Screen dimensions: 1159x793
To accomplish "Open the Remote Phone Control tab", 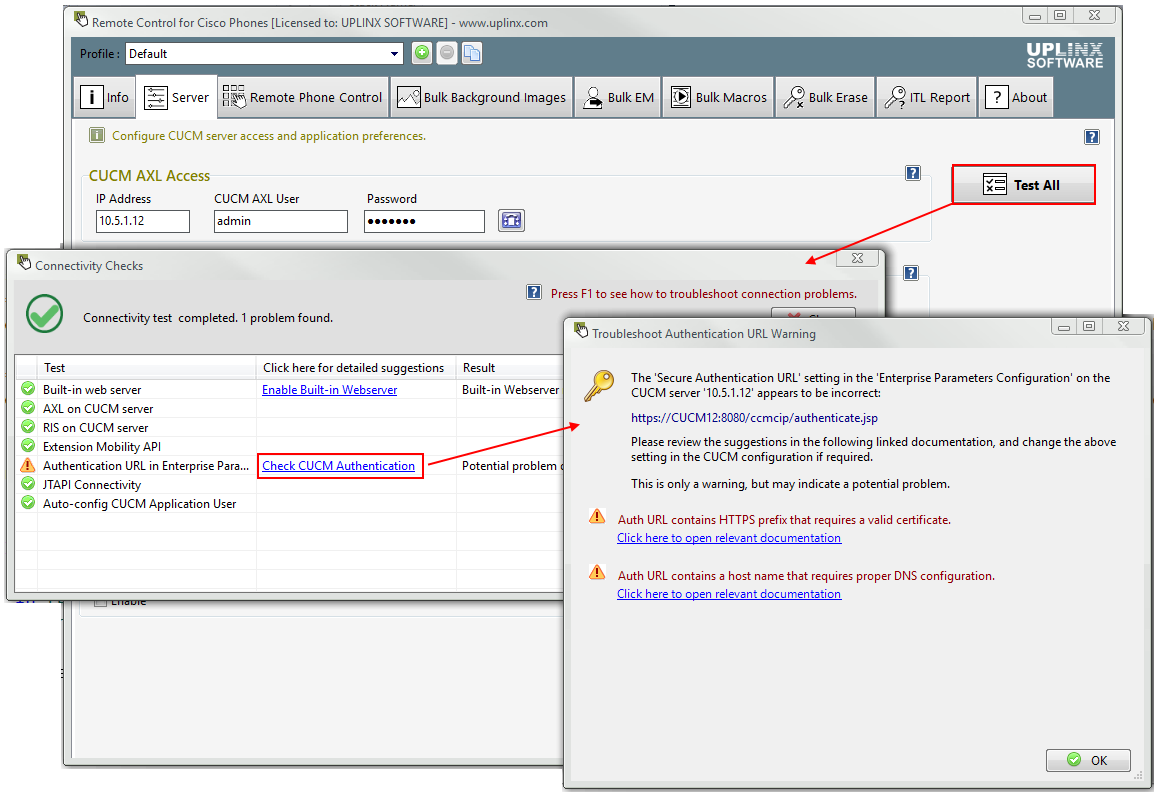I will [x=303, y=98].
